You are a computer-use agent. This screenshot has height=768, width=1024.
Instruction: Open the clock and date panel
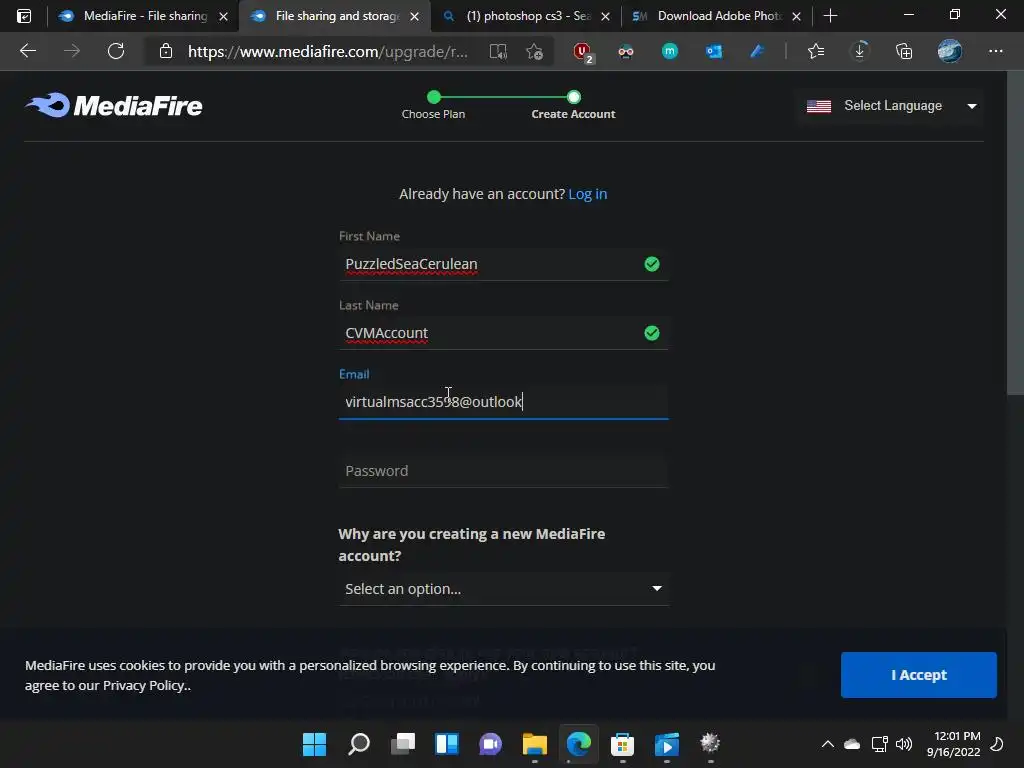953,744
